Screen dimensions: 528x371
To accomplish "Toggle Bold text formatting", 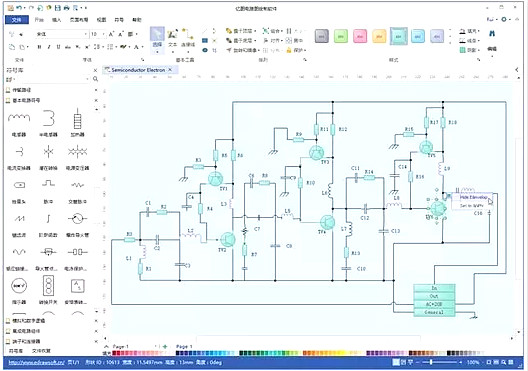I will [x=39, y=47].
